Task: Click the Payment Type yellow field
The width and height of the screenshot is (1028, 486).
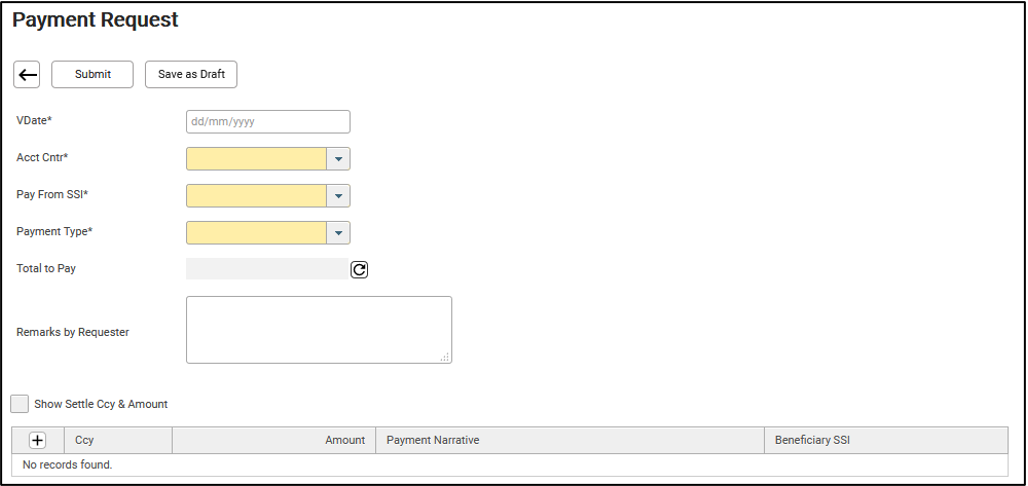Action: 256,232
